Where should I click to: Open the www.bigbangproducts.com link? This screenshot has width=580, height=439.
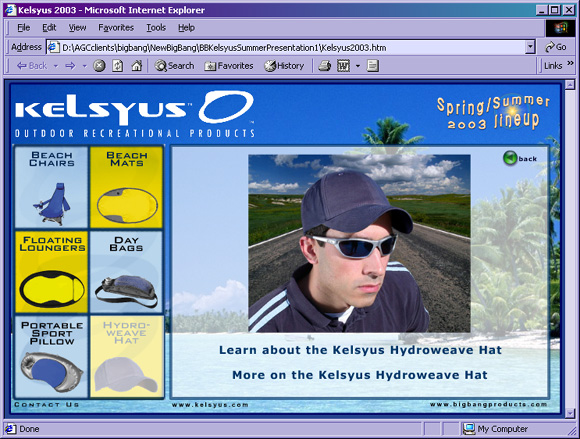(488, 404)
